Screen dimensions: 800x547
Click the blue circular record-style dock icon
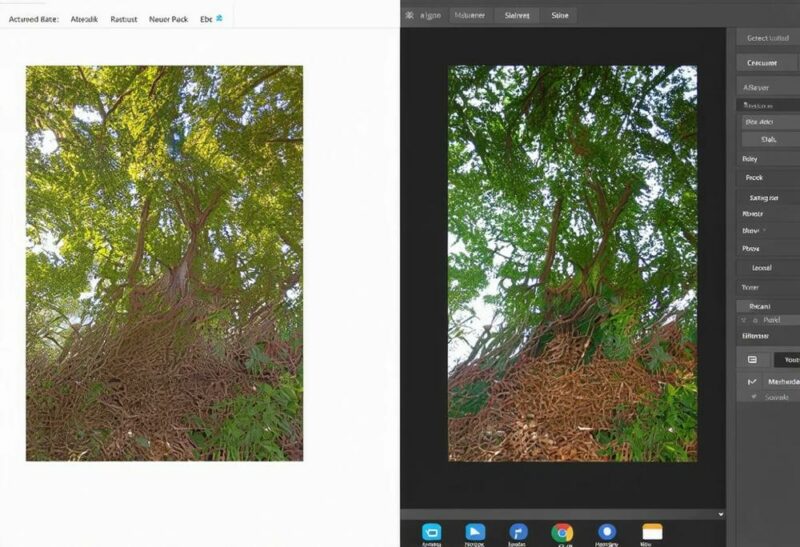tap(606, 532)
